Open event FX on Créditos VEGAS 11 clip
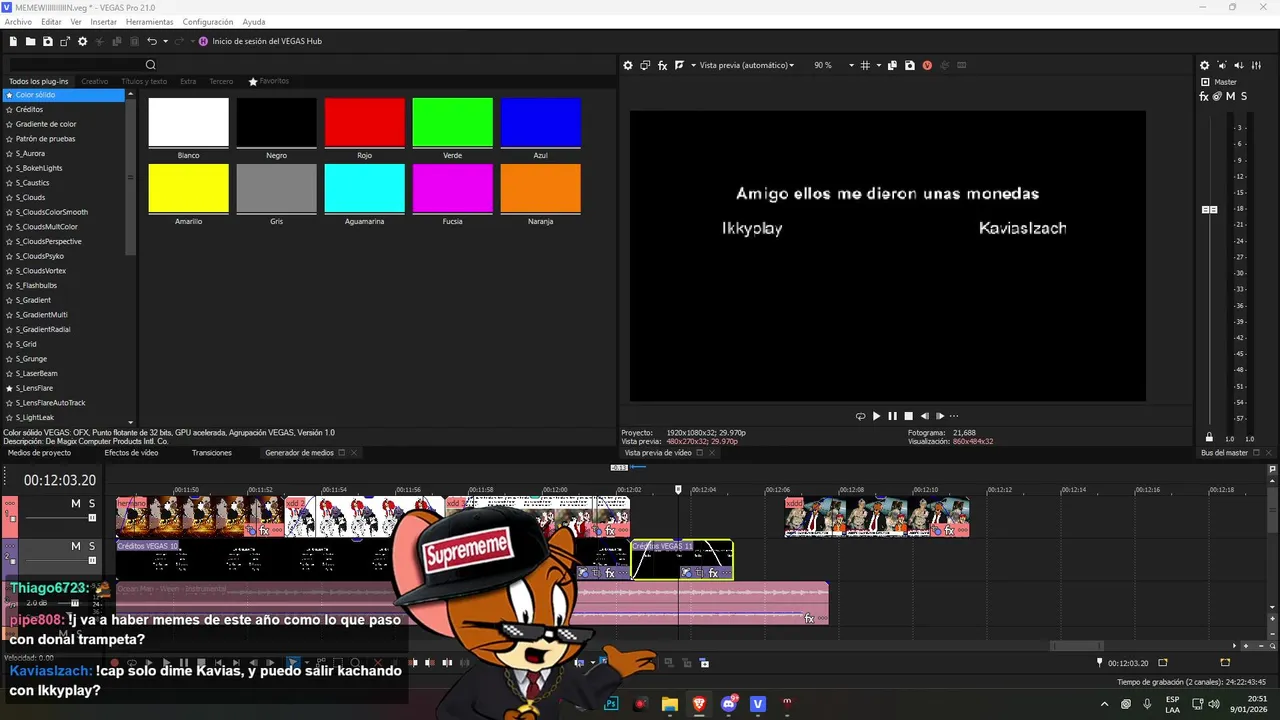This screenshot has width=1280, height=720. [713, 573]
